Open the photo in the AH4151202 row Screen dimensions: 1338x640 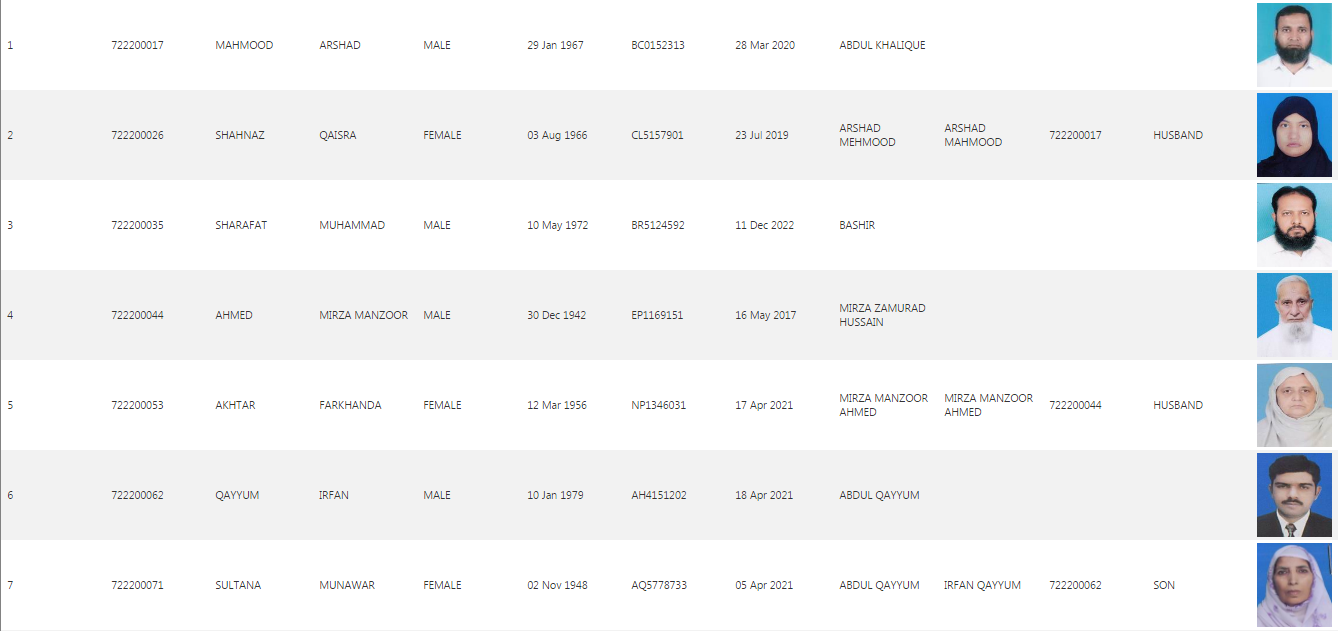(x=1294, y=495)
